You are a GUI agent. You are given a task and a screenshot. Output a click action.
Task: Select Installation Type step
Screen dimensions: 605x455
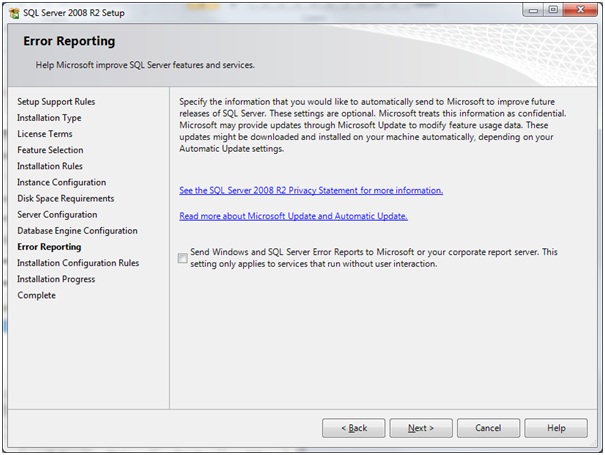click(49, 118)
